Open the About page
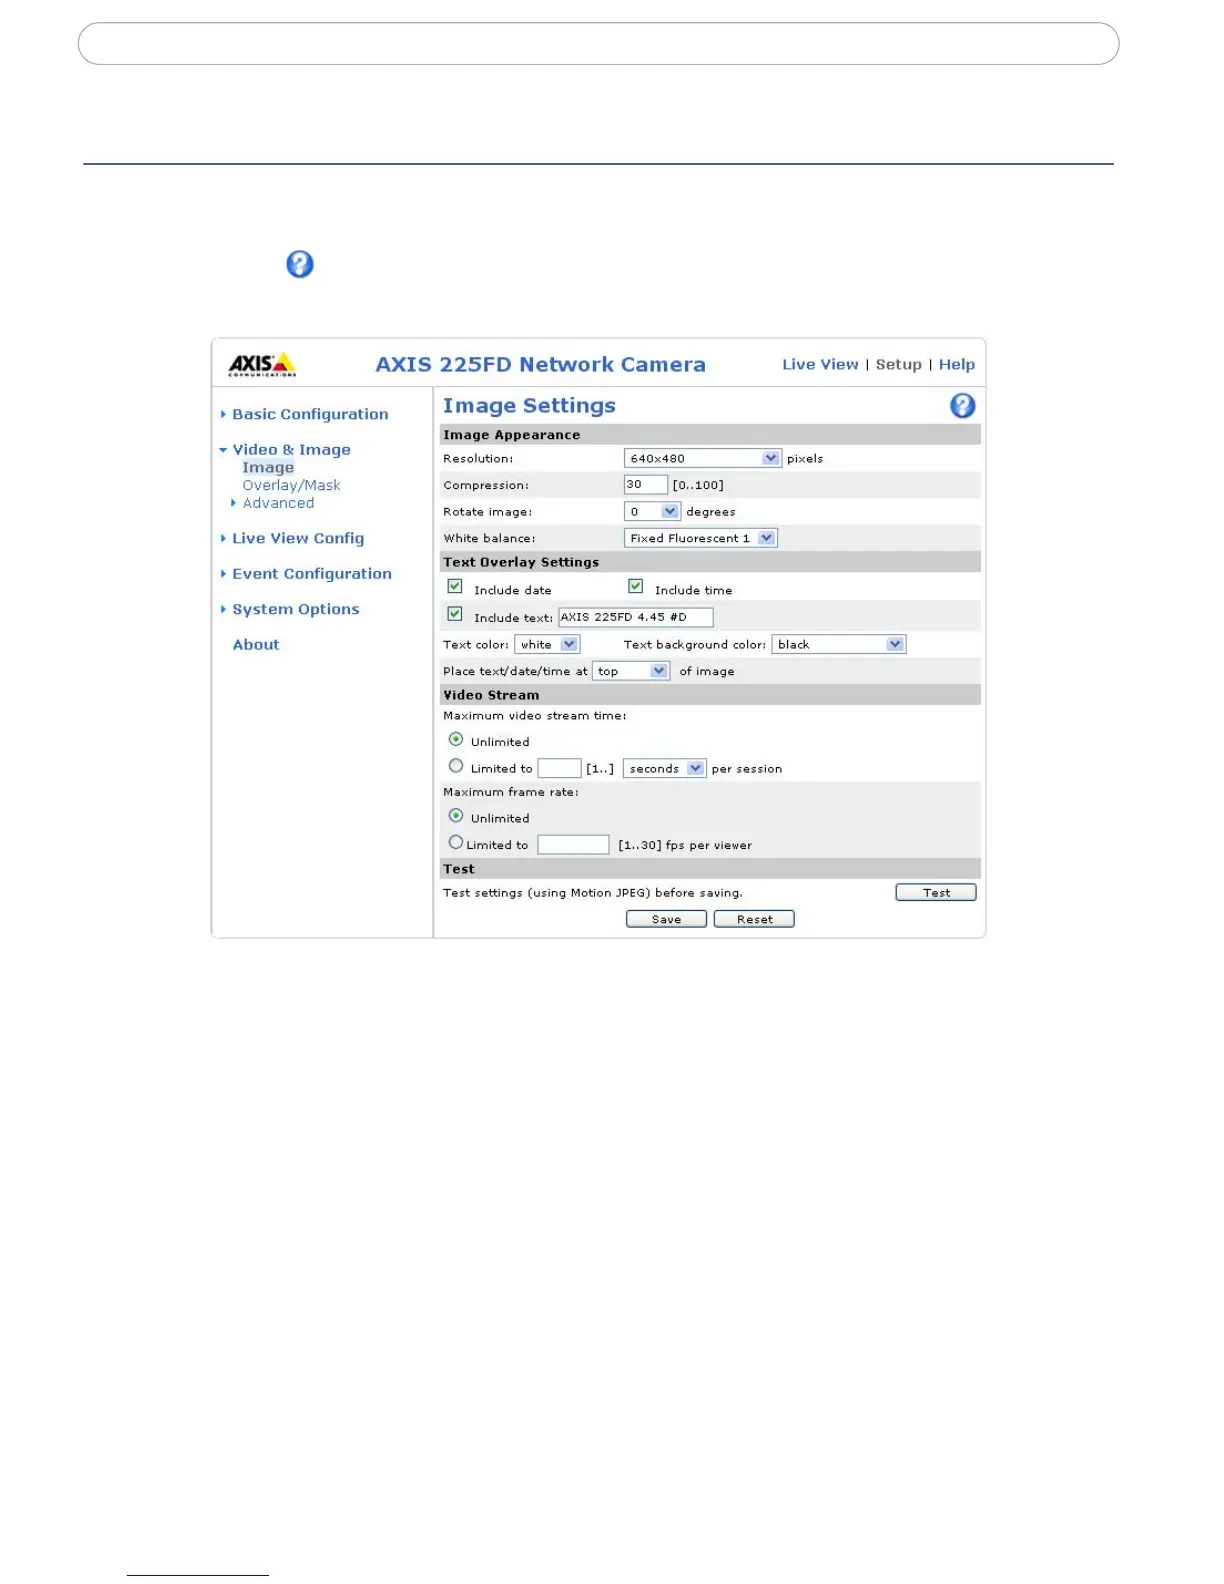Screen dimensions: 1224x1584 pos(256,645)
